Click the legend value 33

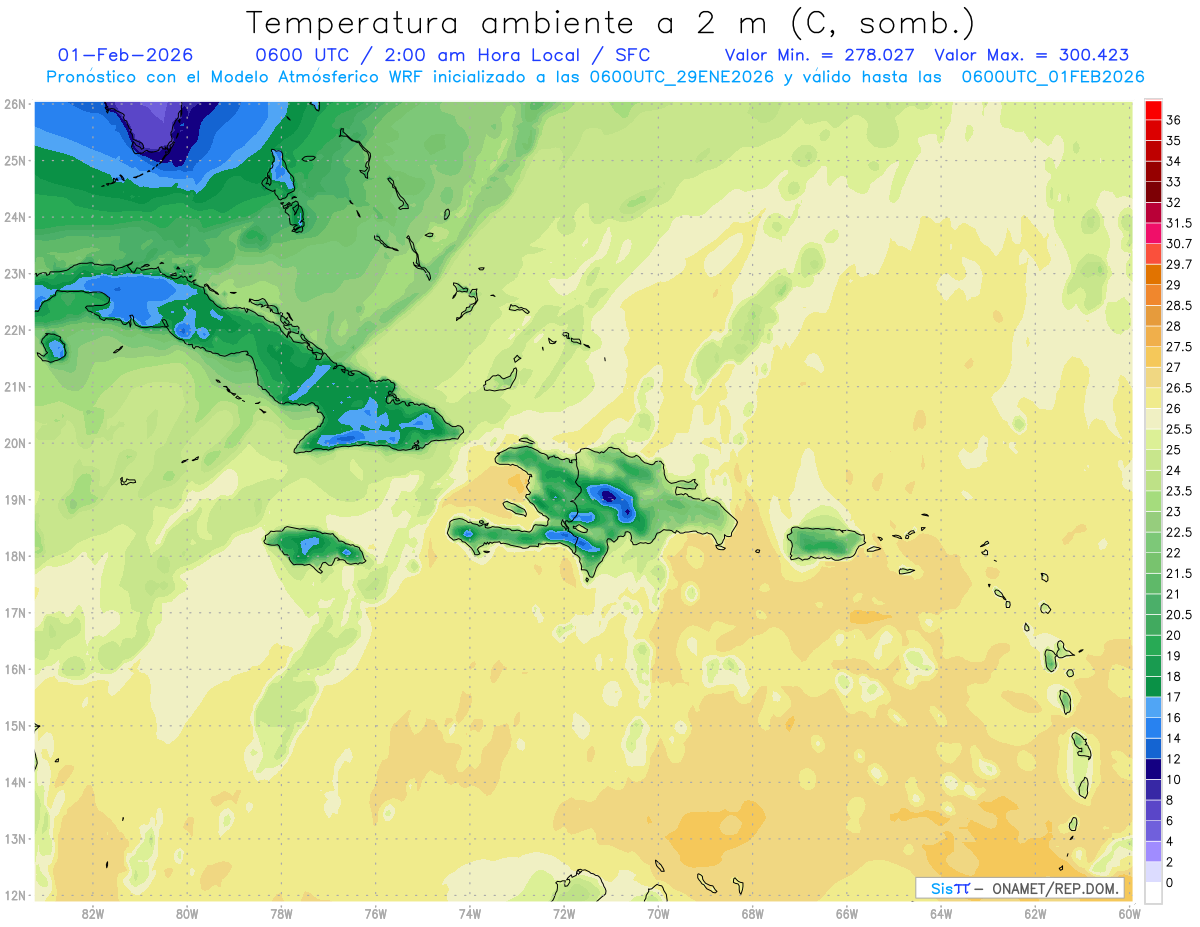(x=1173, y=182)
